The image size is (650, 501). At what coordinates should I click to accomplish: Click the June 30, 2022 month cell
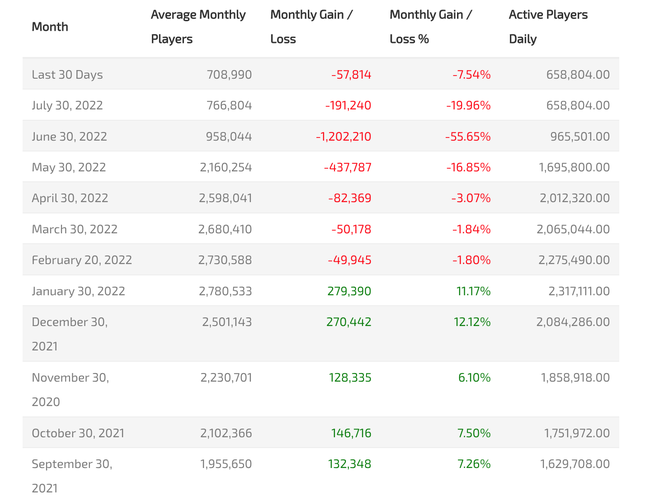click(x=69, y=137)
